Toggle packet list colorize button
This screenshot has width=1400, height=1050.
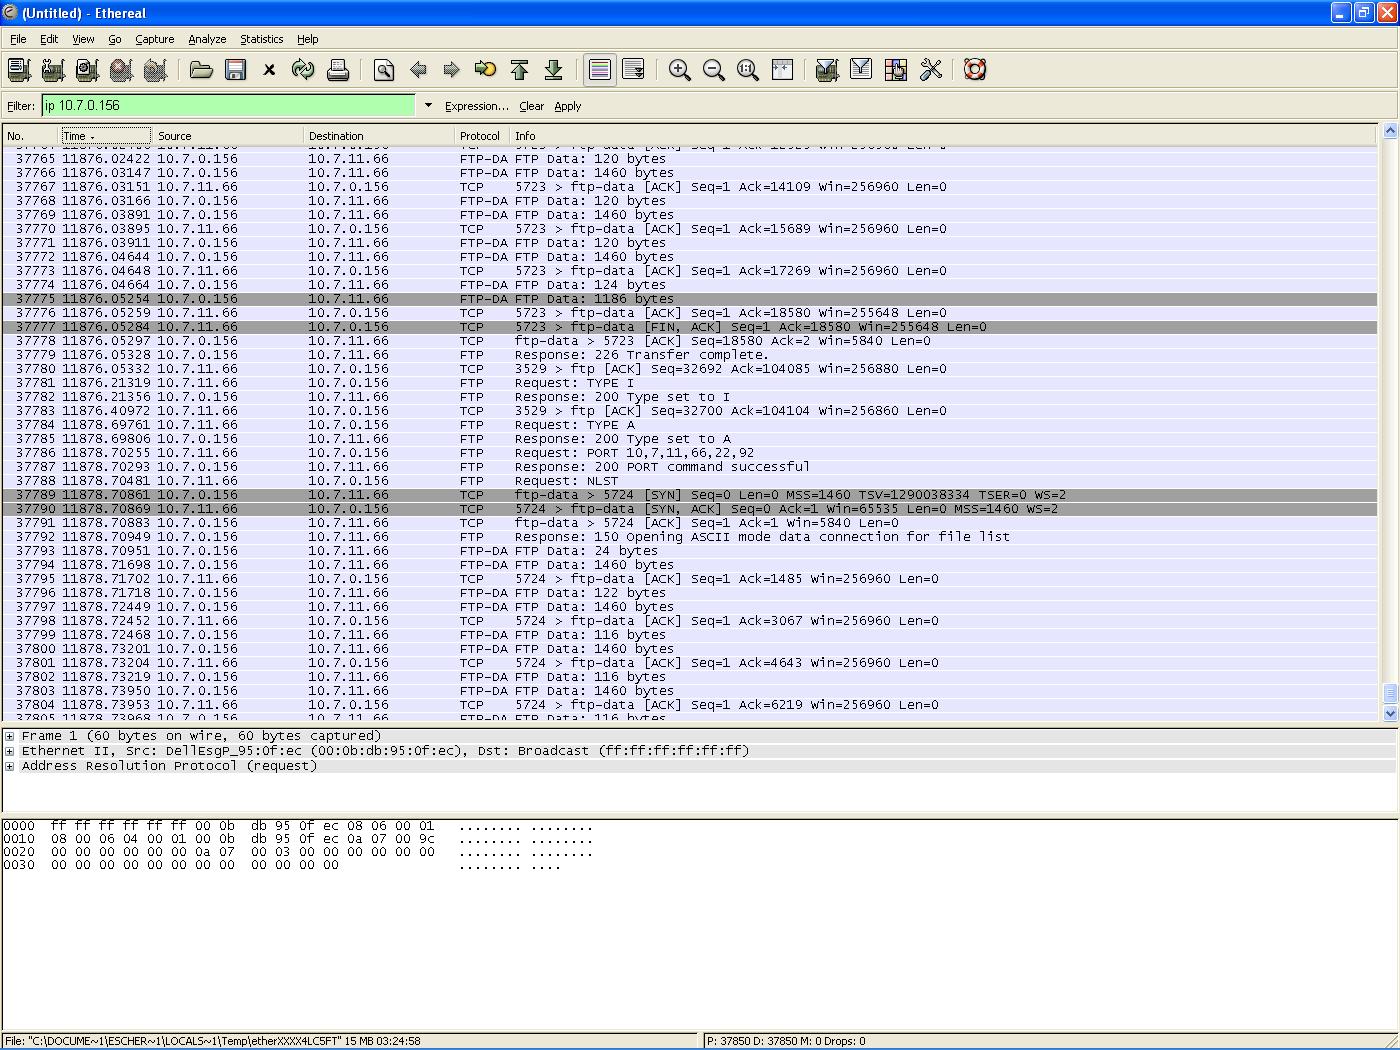coord(599,70)
